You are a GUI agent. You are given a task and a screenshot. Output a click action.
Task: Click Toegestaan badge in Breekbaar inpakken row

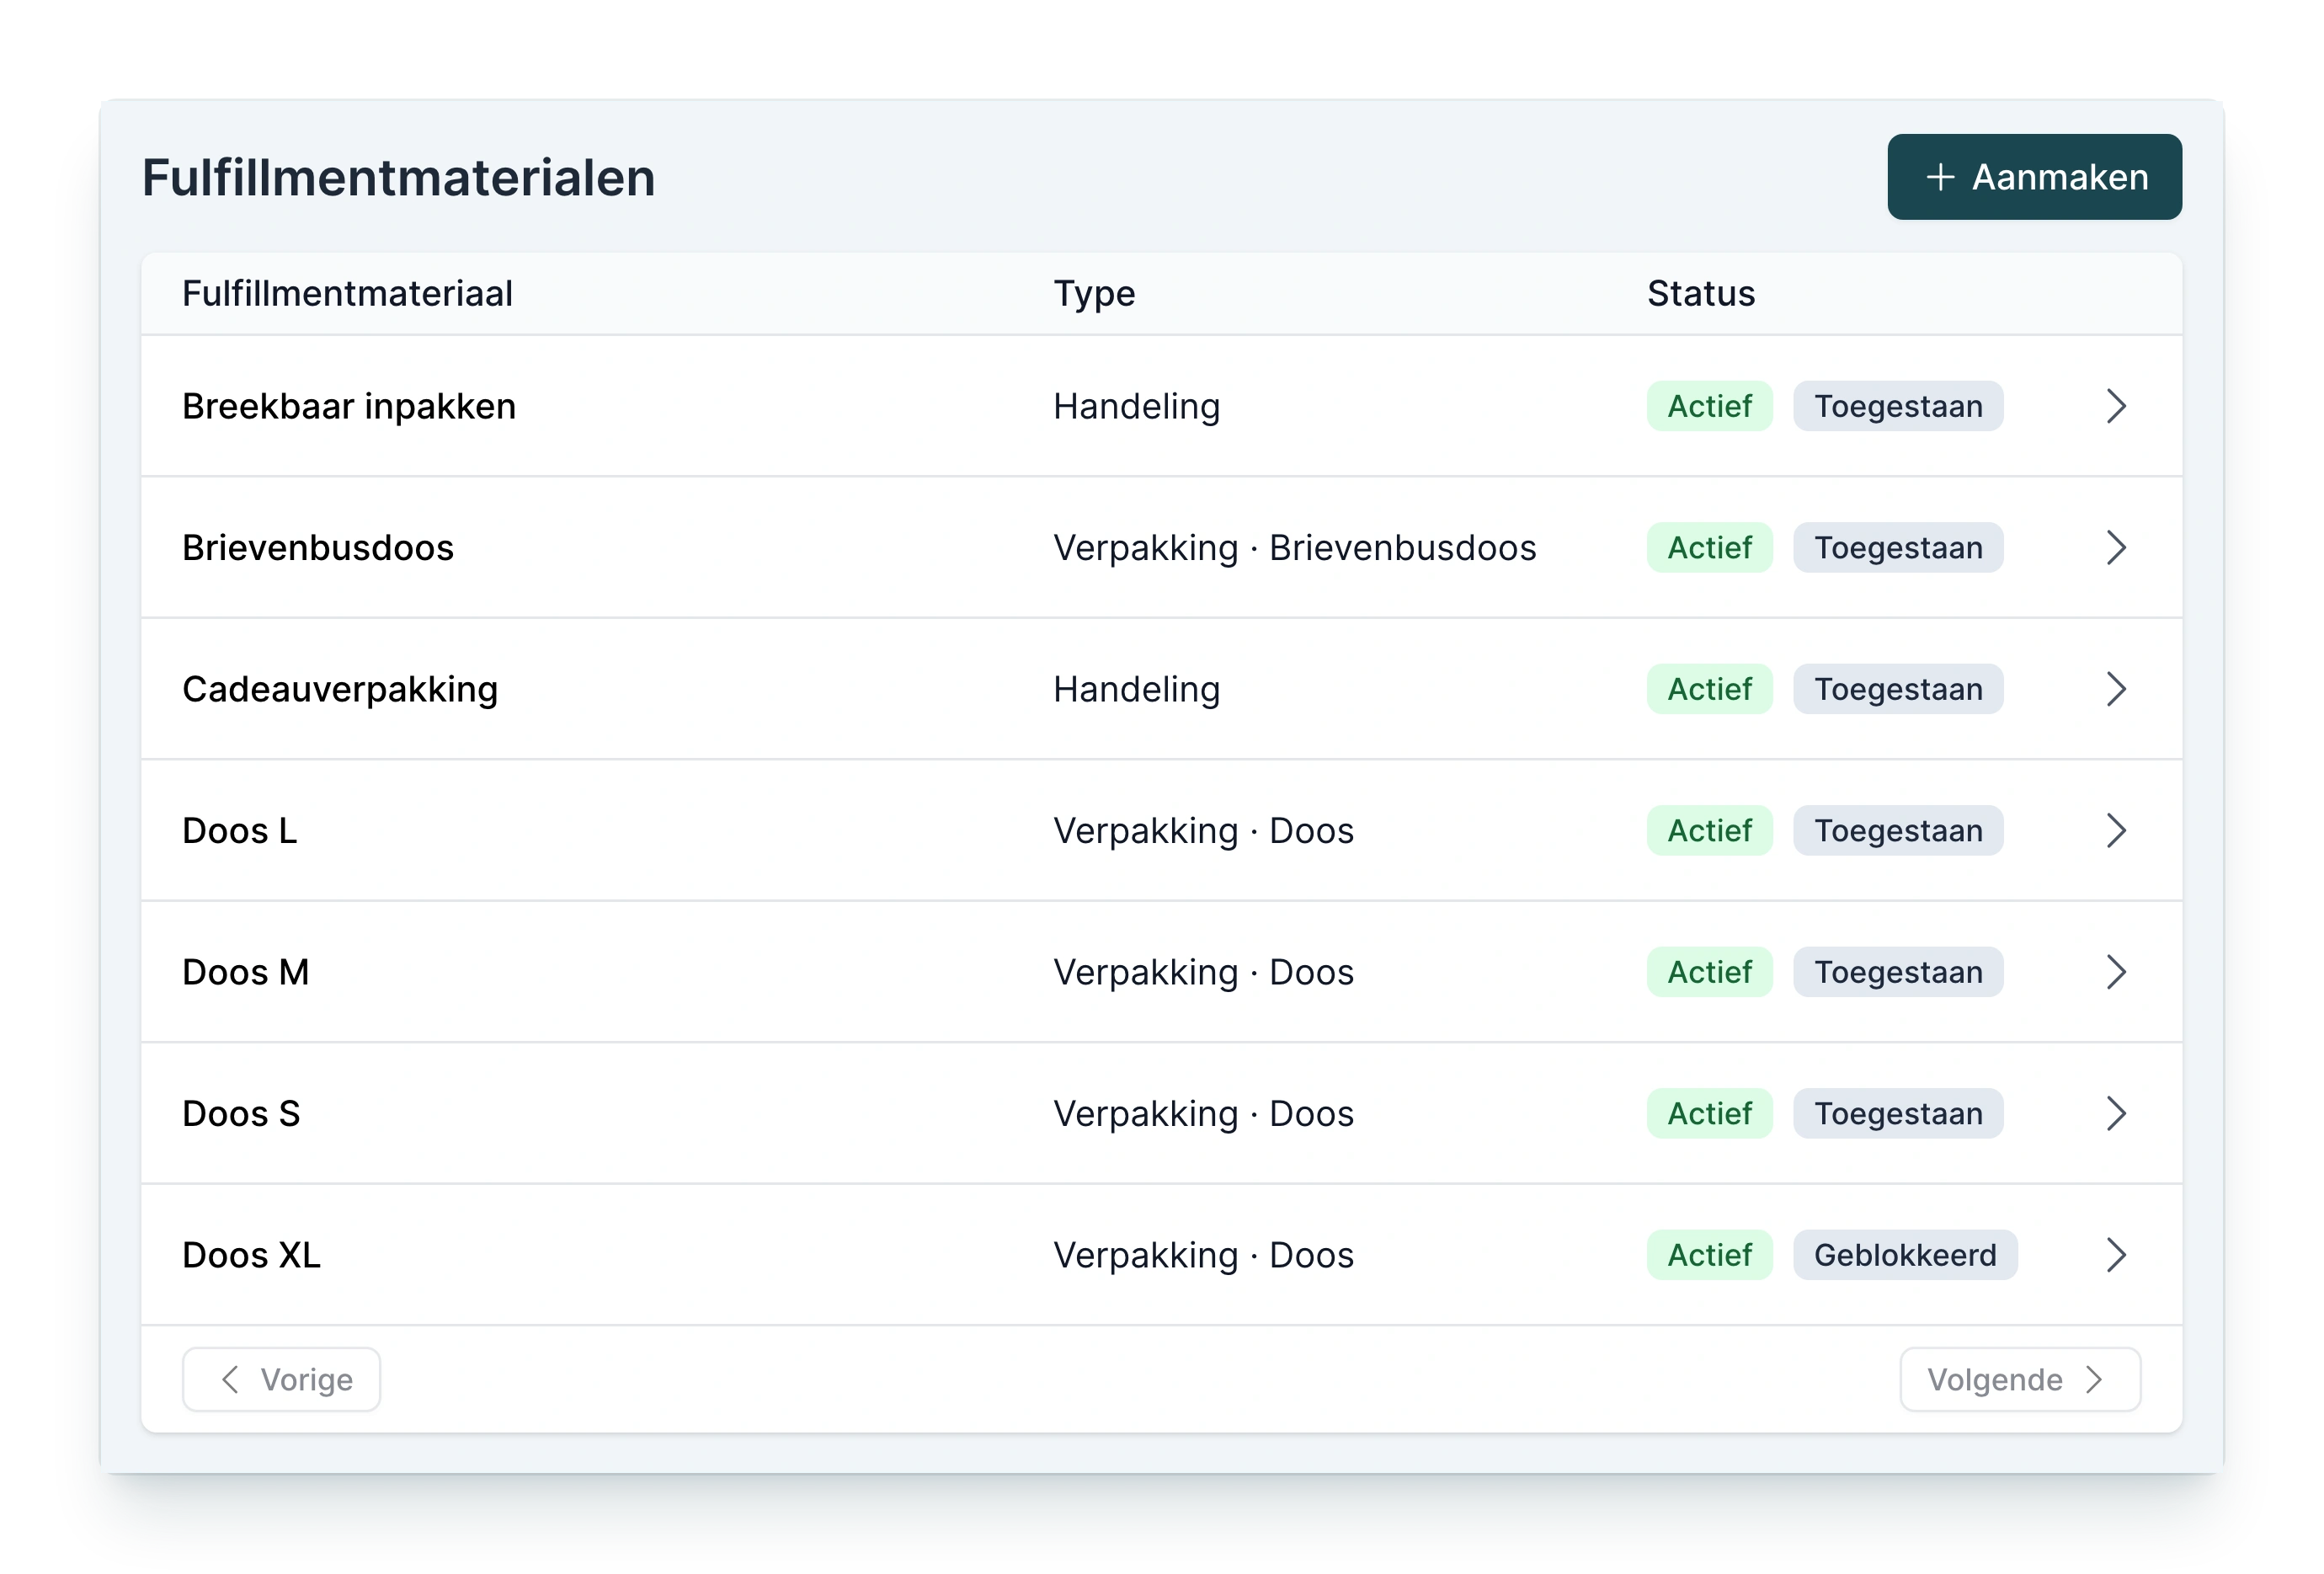(x=1897, y=406)
